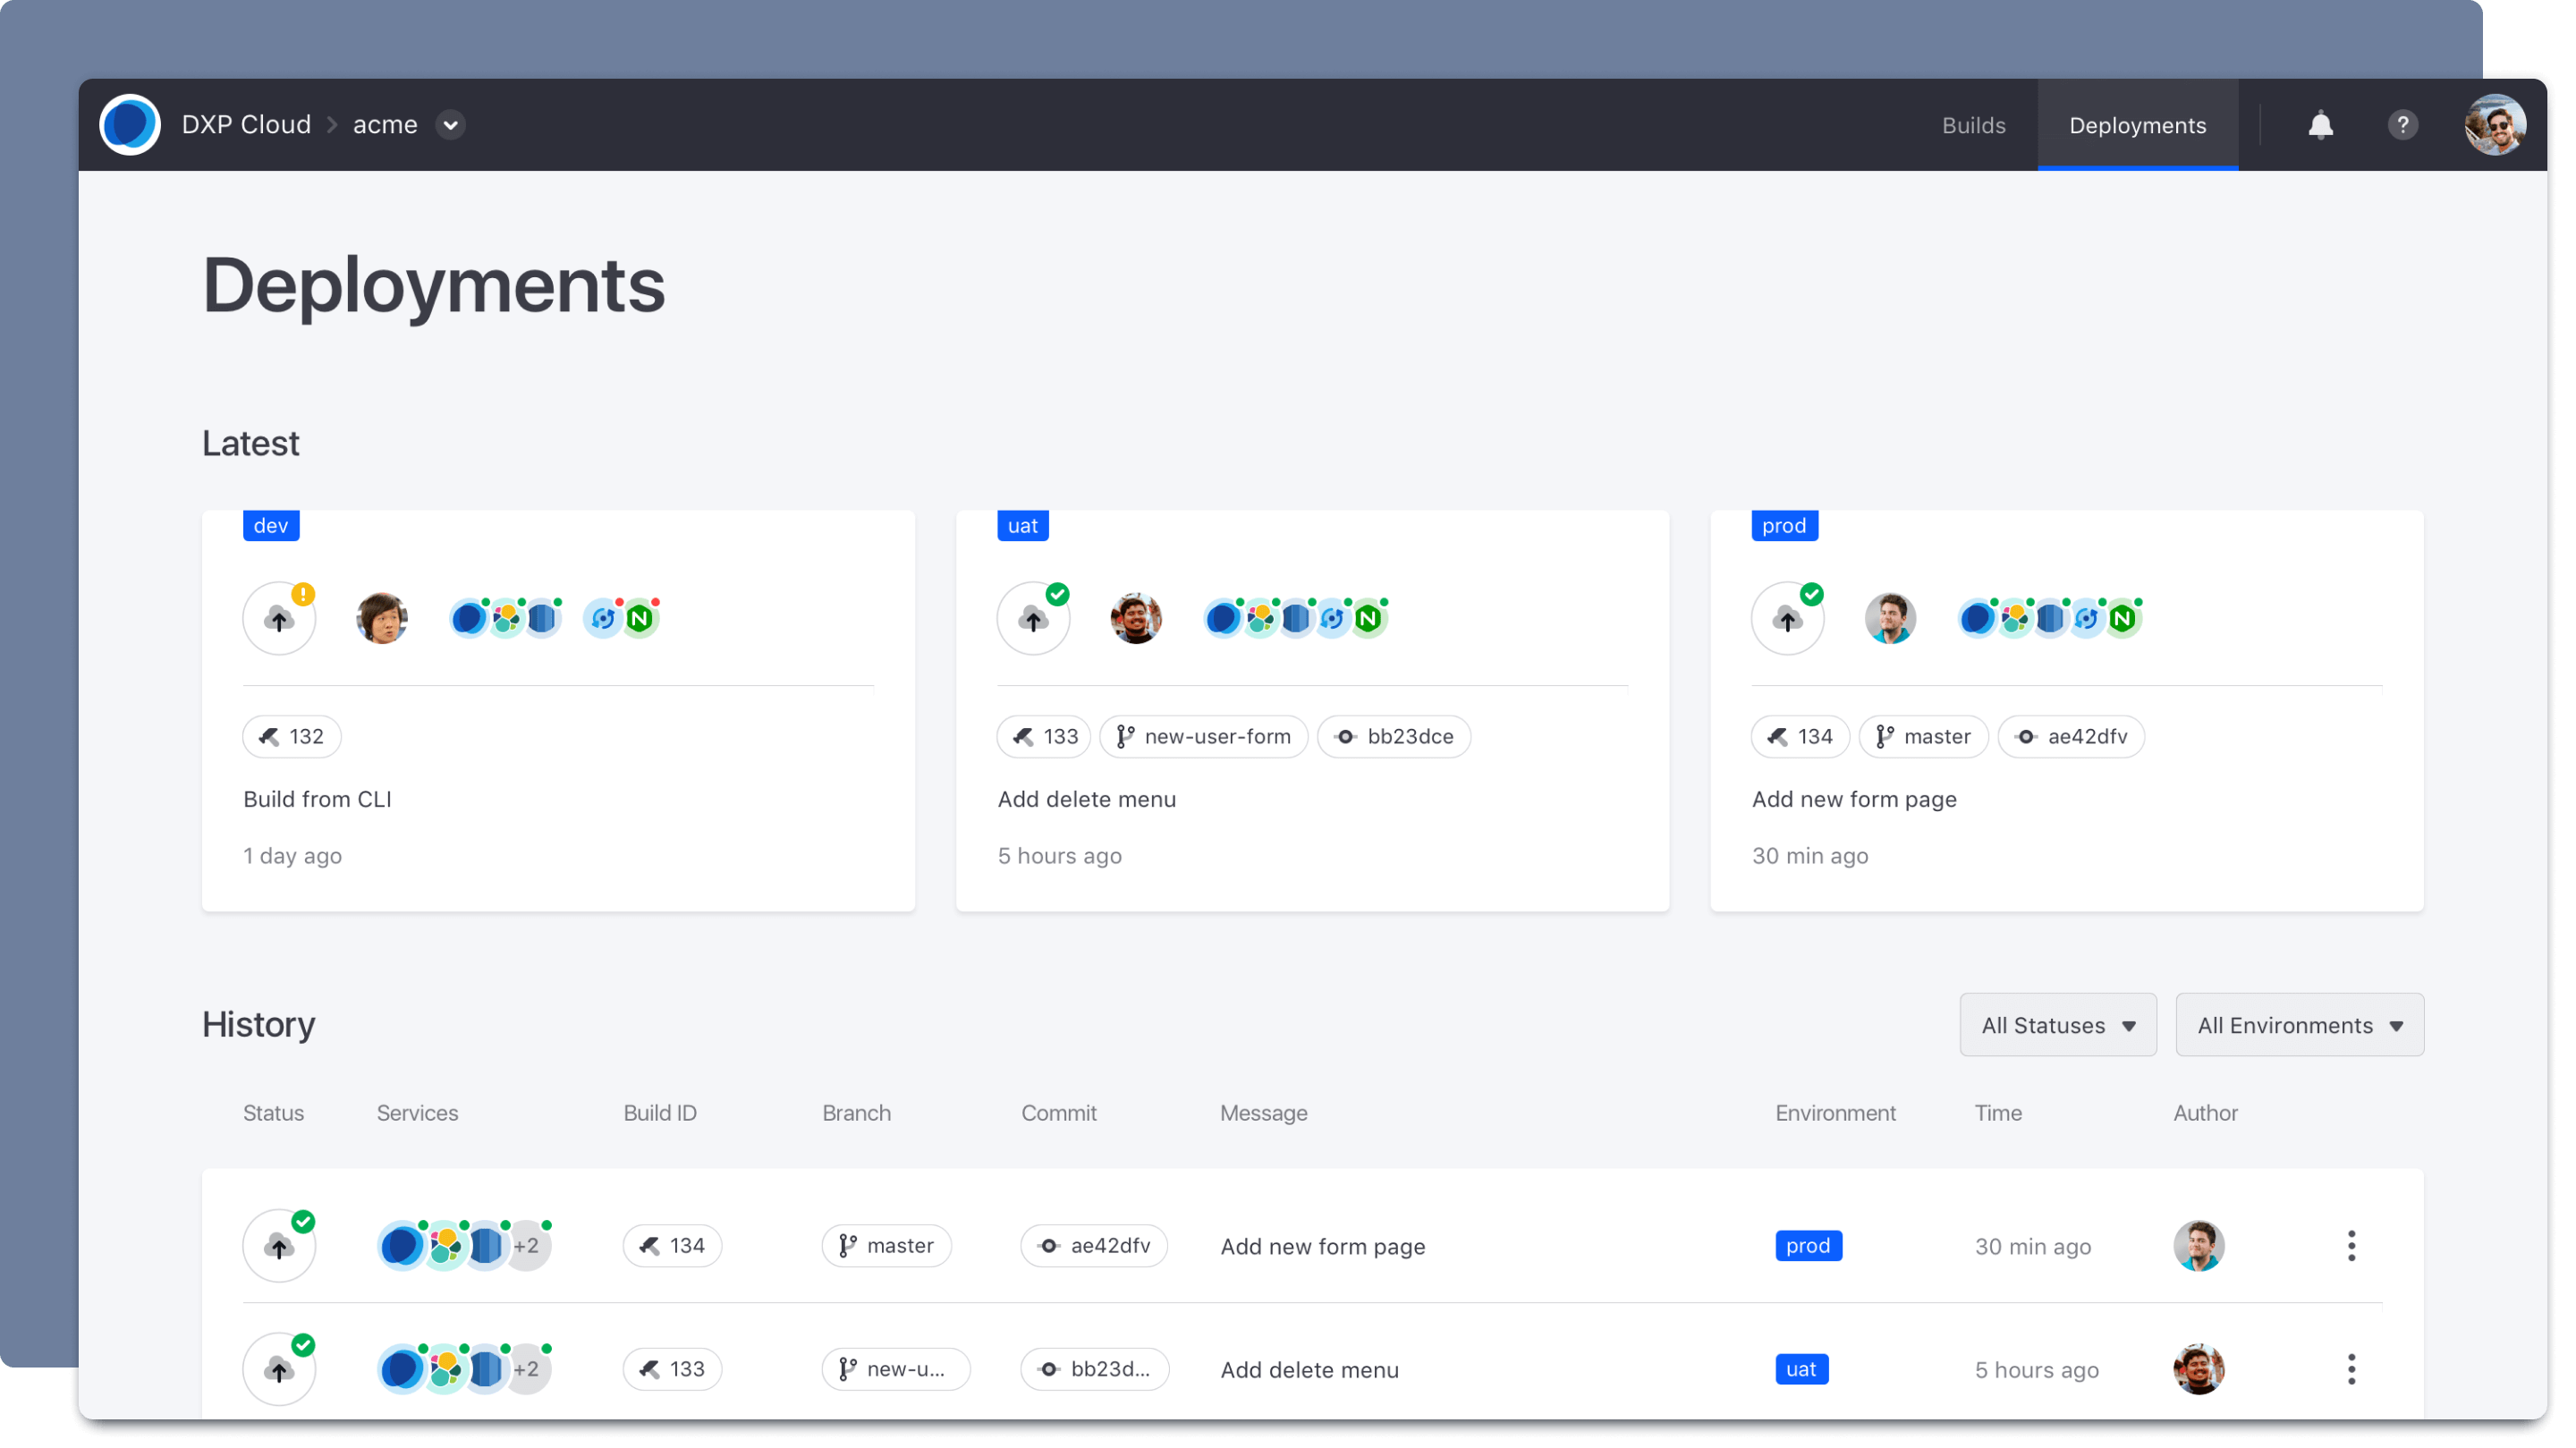
Task: Click the truncated bb23d... commit chip
Action: point(1094,1369)
